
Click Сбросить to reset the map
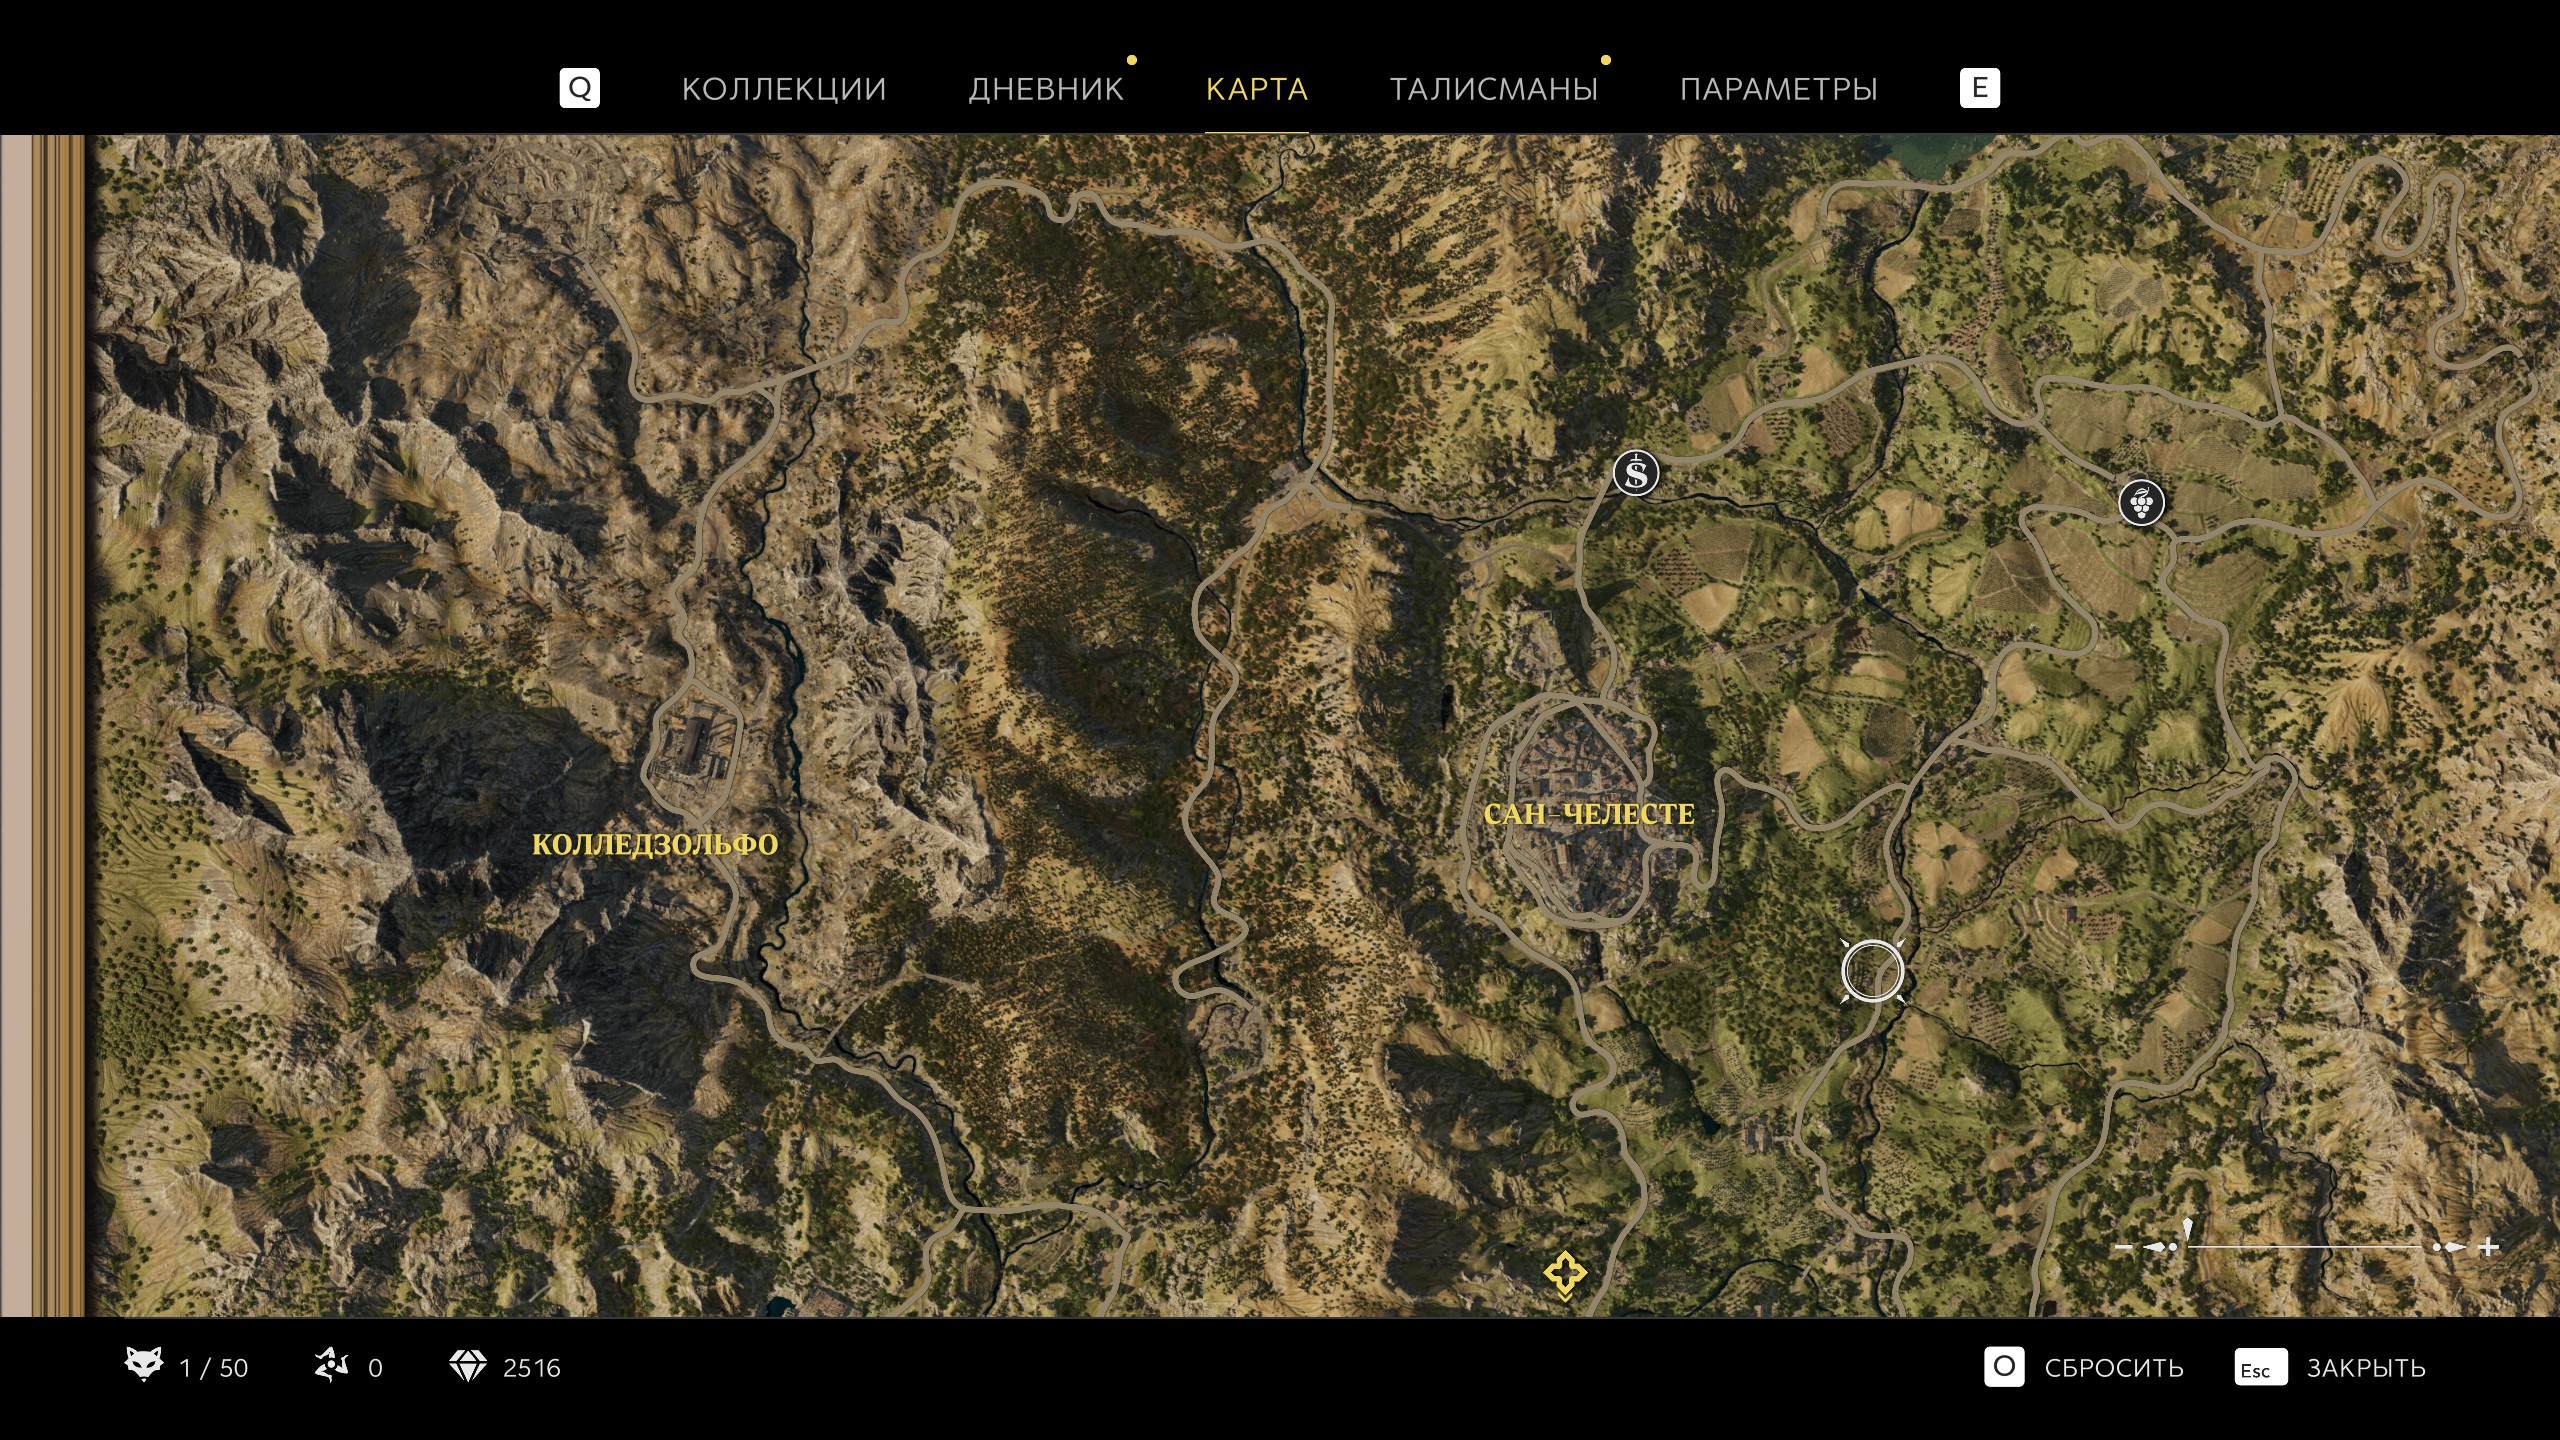point(2113,1368)
